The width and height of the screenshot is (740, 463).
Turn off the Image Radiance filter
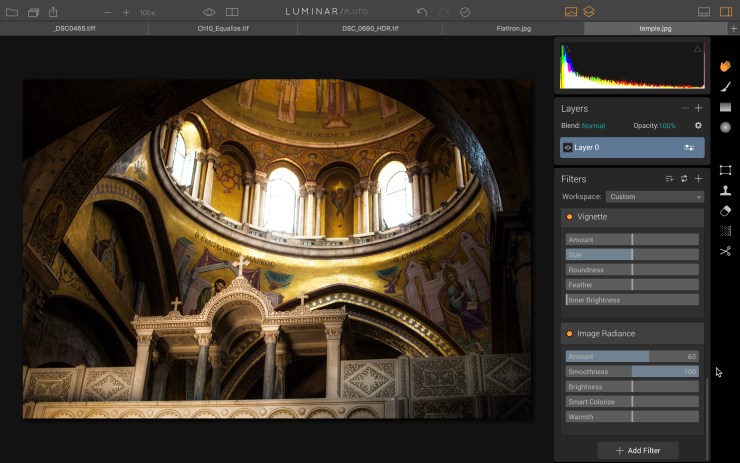569,333
